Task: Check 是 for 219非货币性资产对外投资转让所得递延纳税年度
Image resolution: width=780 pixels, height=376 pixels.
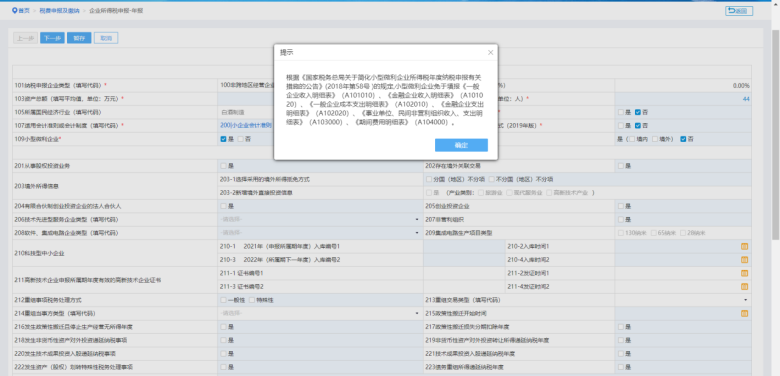Action: tap(621, 340)
